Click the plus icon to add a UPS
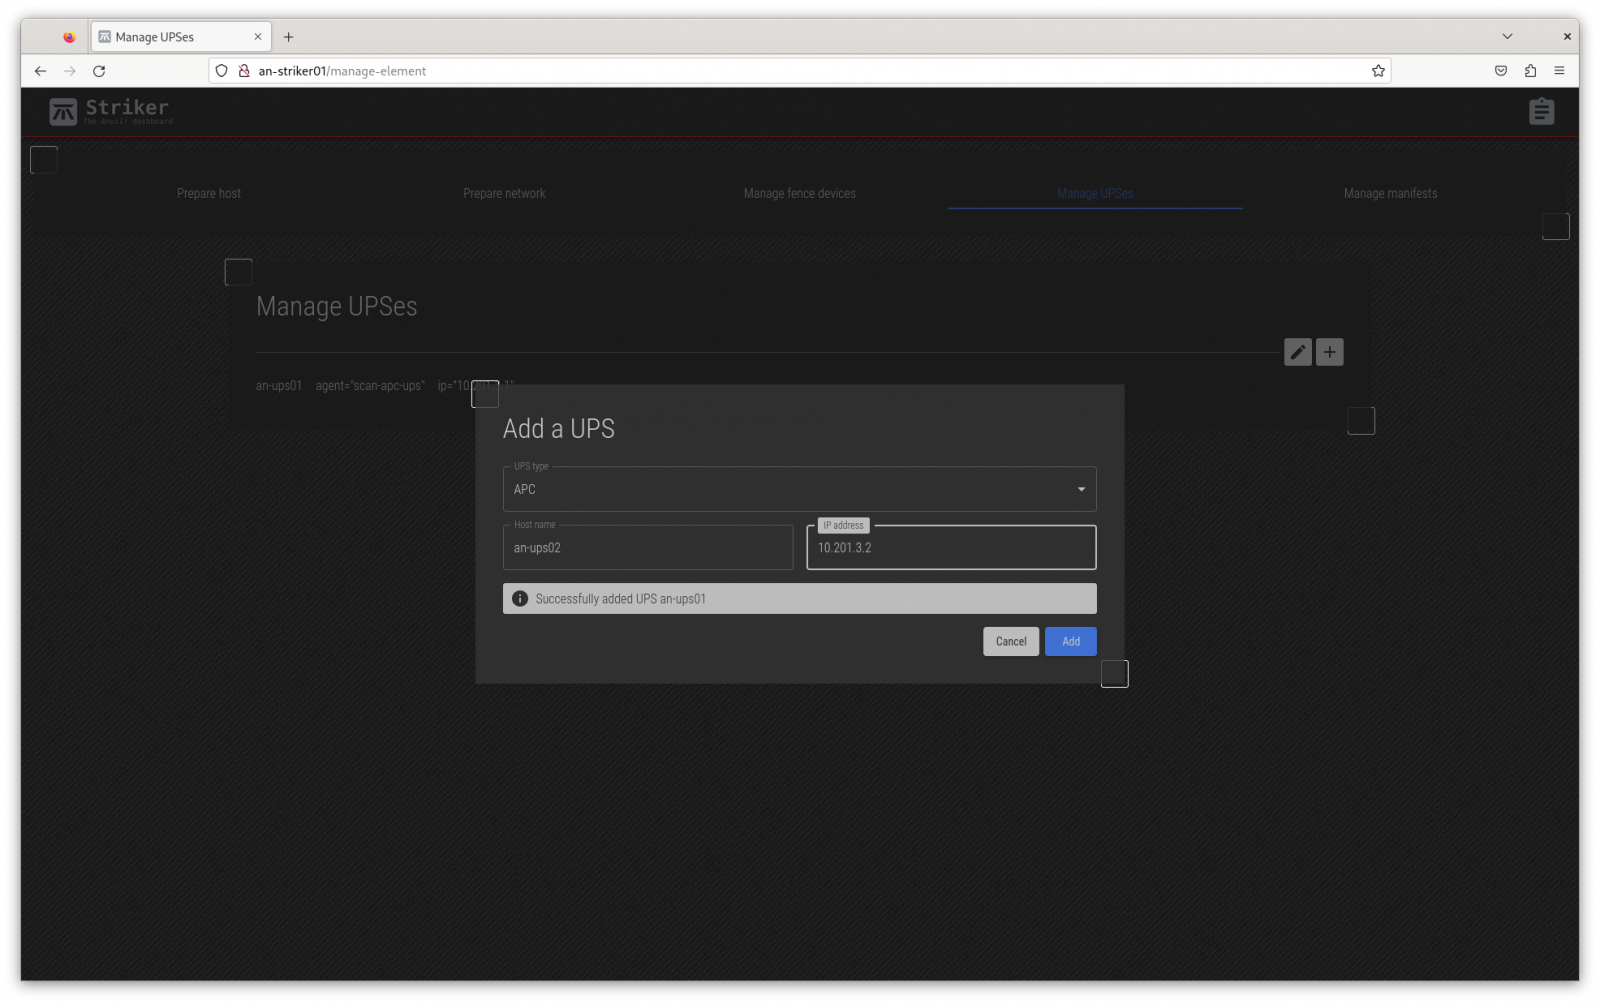Screen dimensions: 1600x1004 pyautogui.click(x=1329, y=352)
